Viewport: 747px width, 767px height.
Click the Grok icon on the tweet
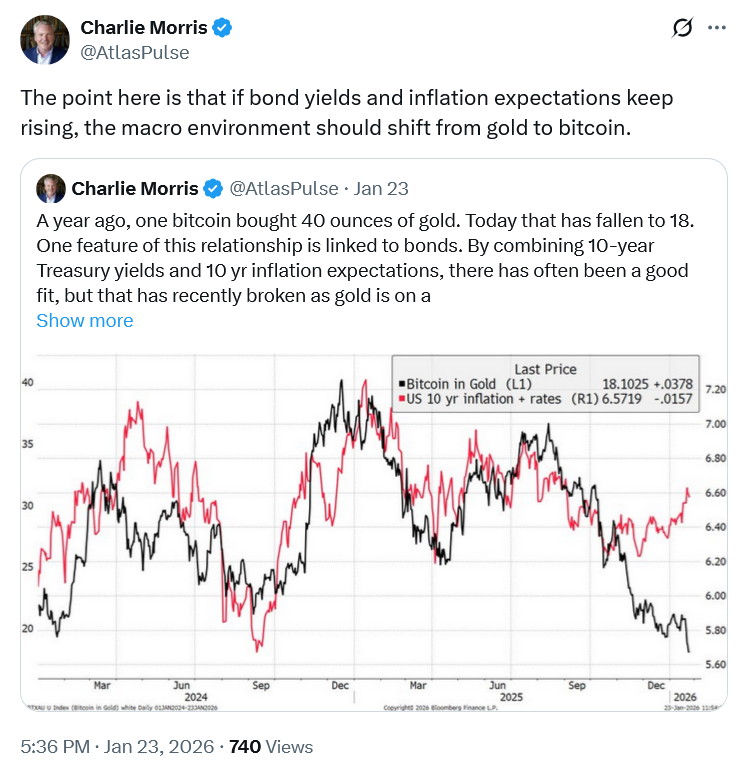point(683,29)
